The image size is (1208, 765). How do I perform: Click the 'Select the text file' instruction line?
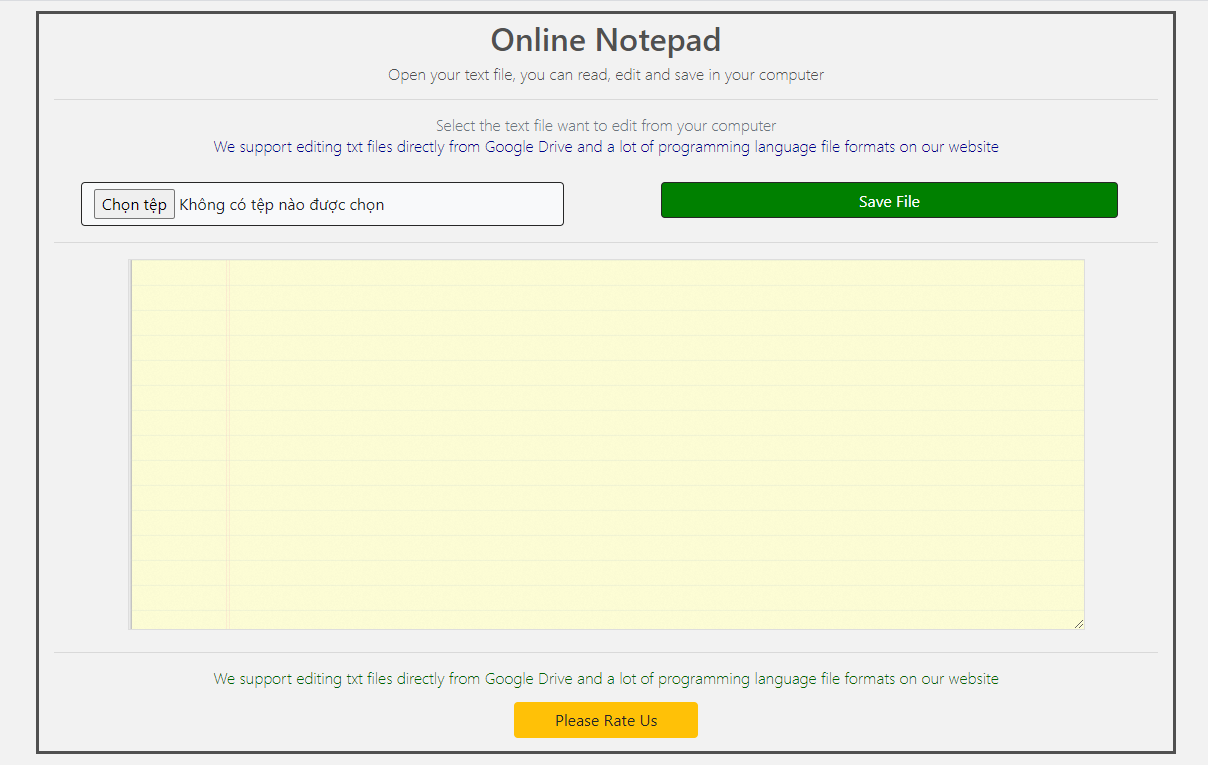pyautogui.click(x=605, y=125)
